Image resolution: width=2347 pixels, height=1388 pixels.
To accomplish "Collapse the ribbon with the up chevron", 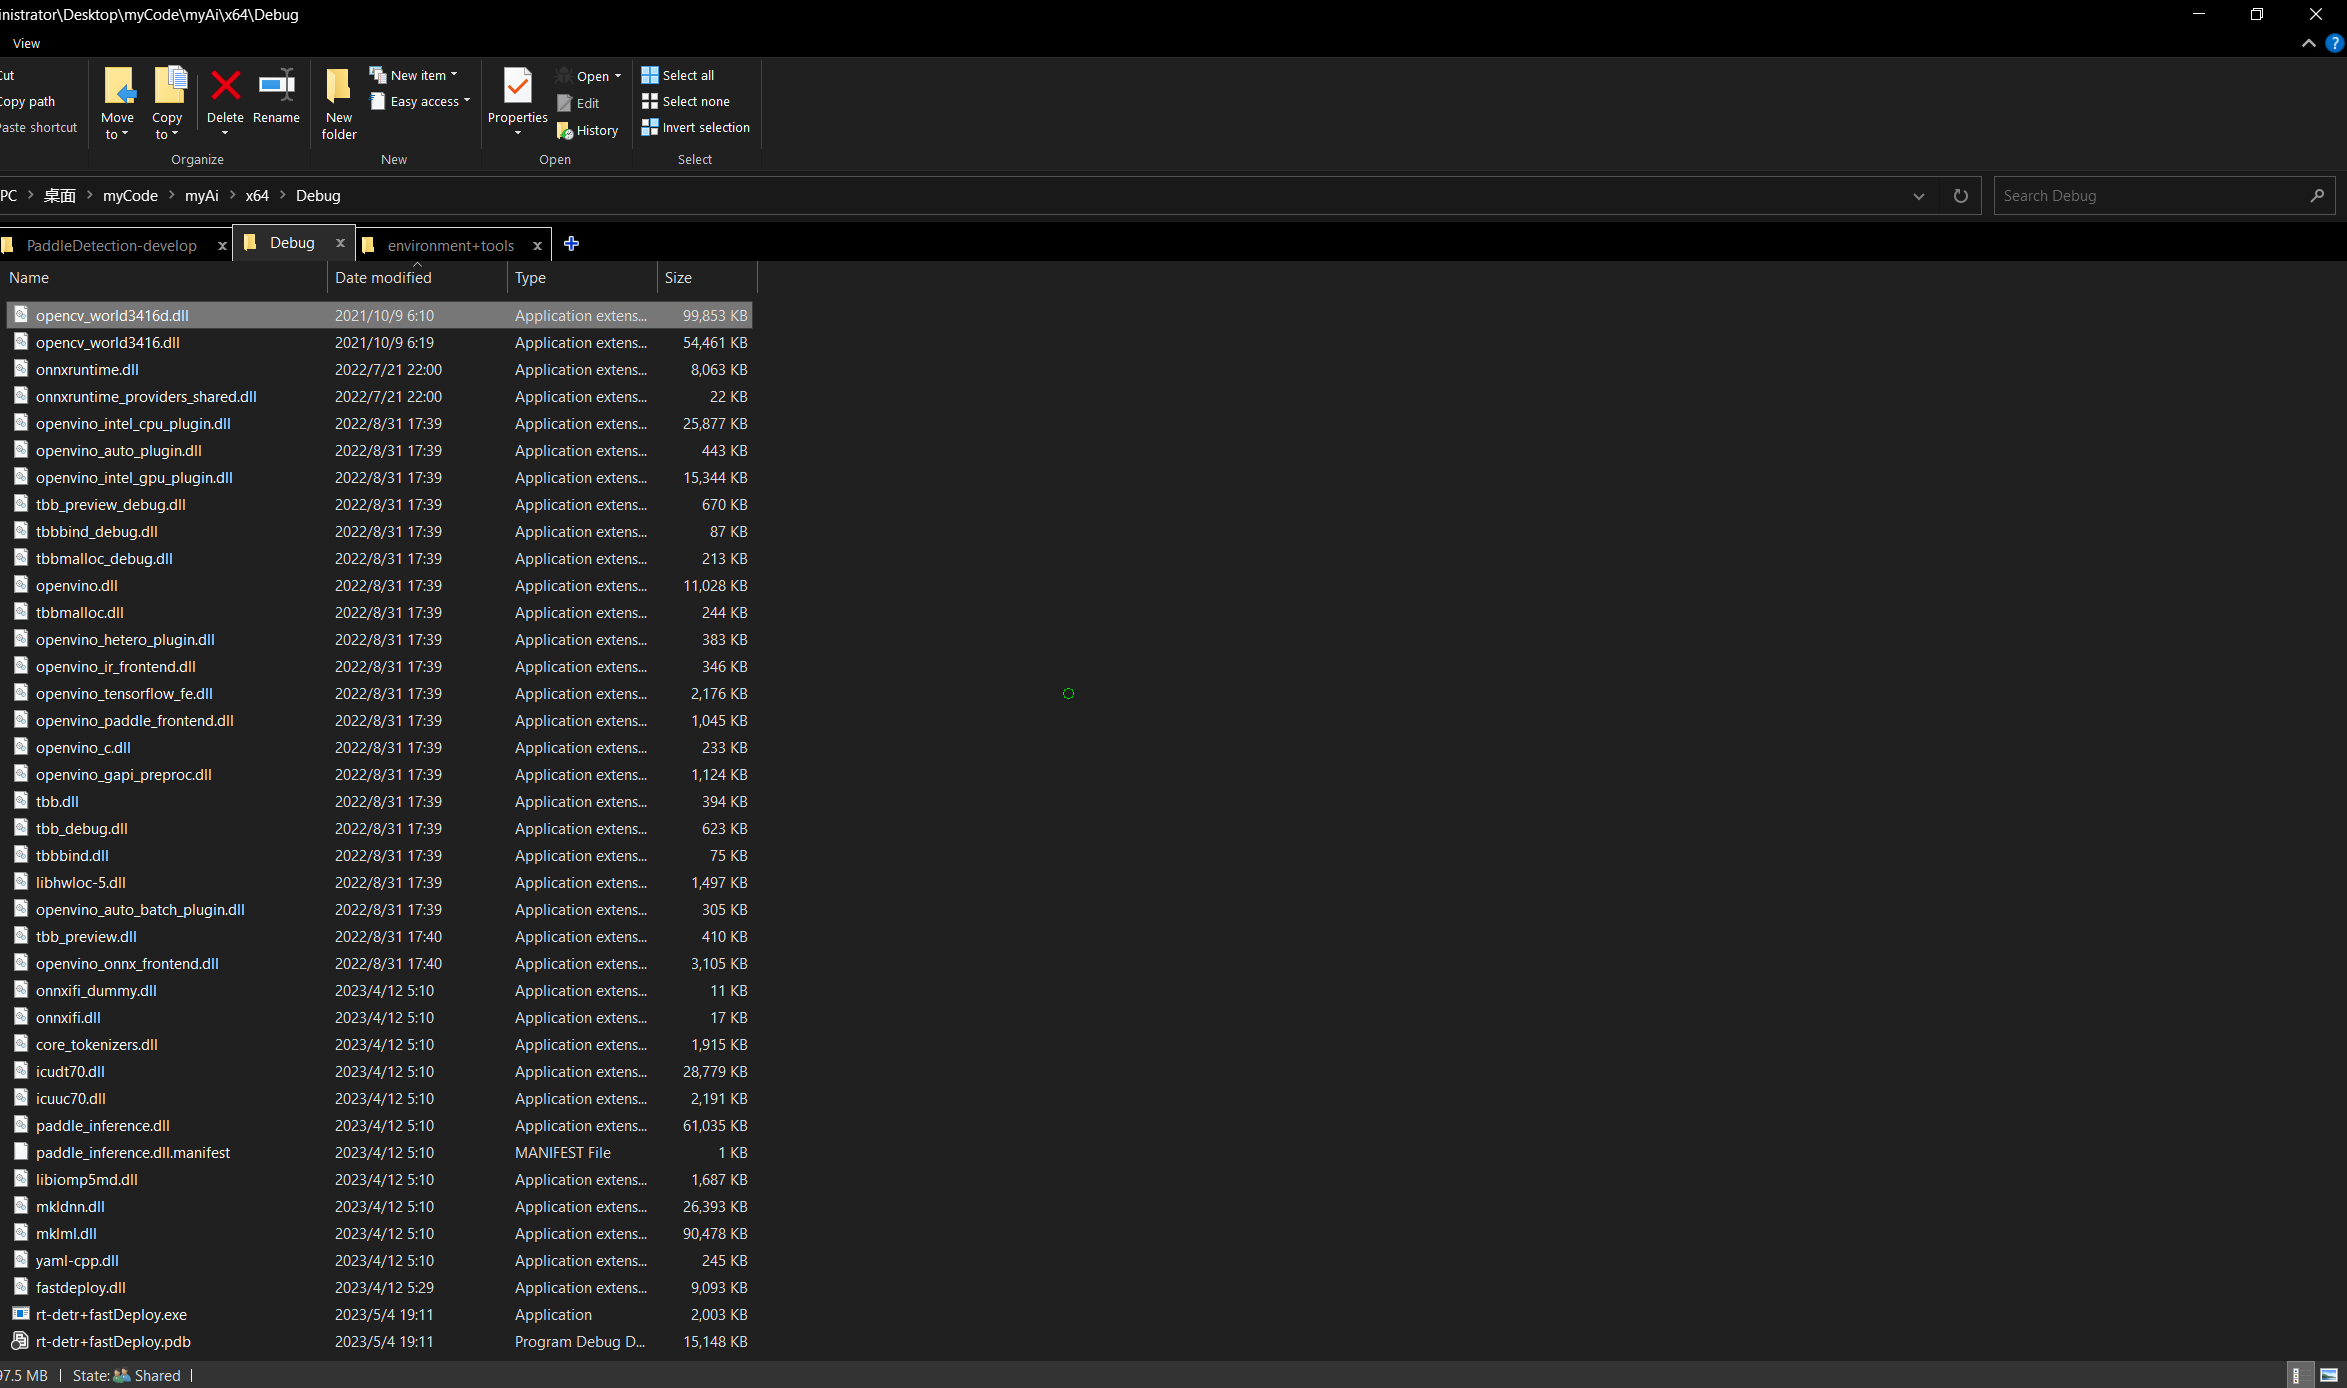I will tap(2308, 43).
